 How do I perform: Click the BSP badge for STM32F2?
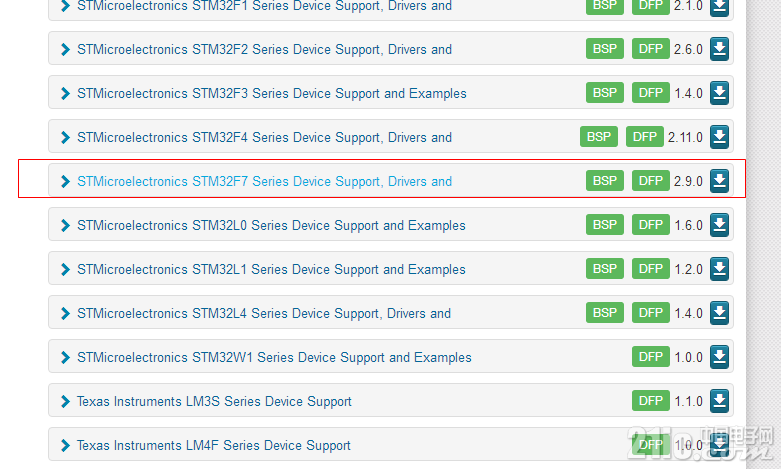point(605,49)
